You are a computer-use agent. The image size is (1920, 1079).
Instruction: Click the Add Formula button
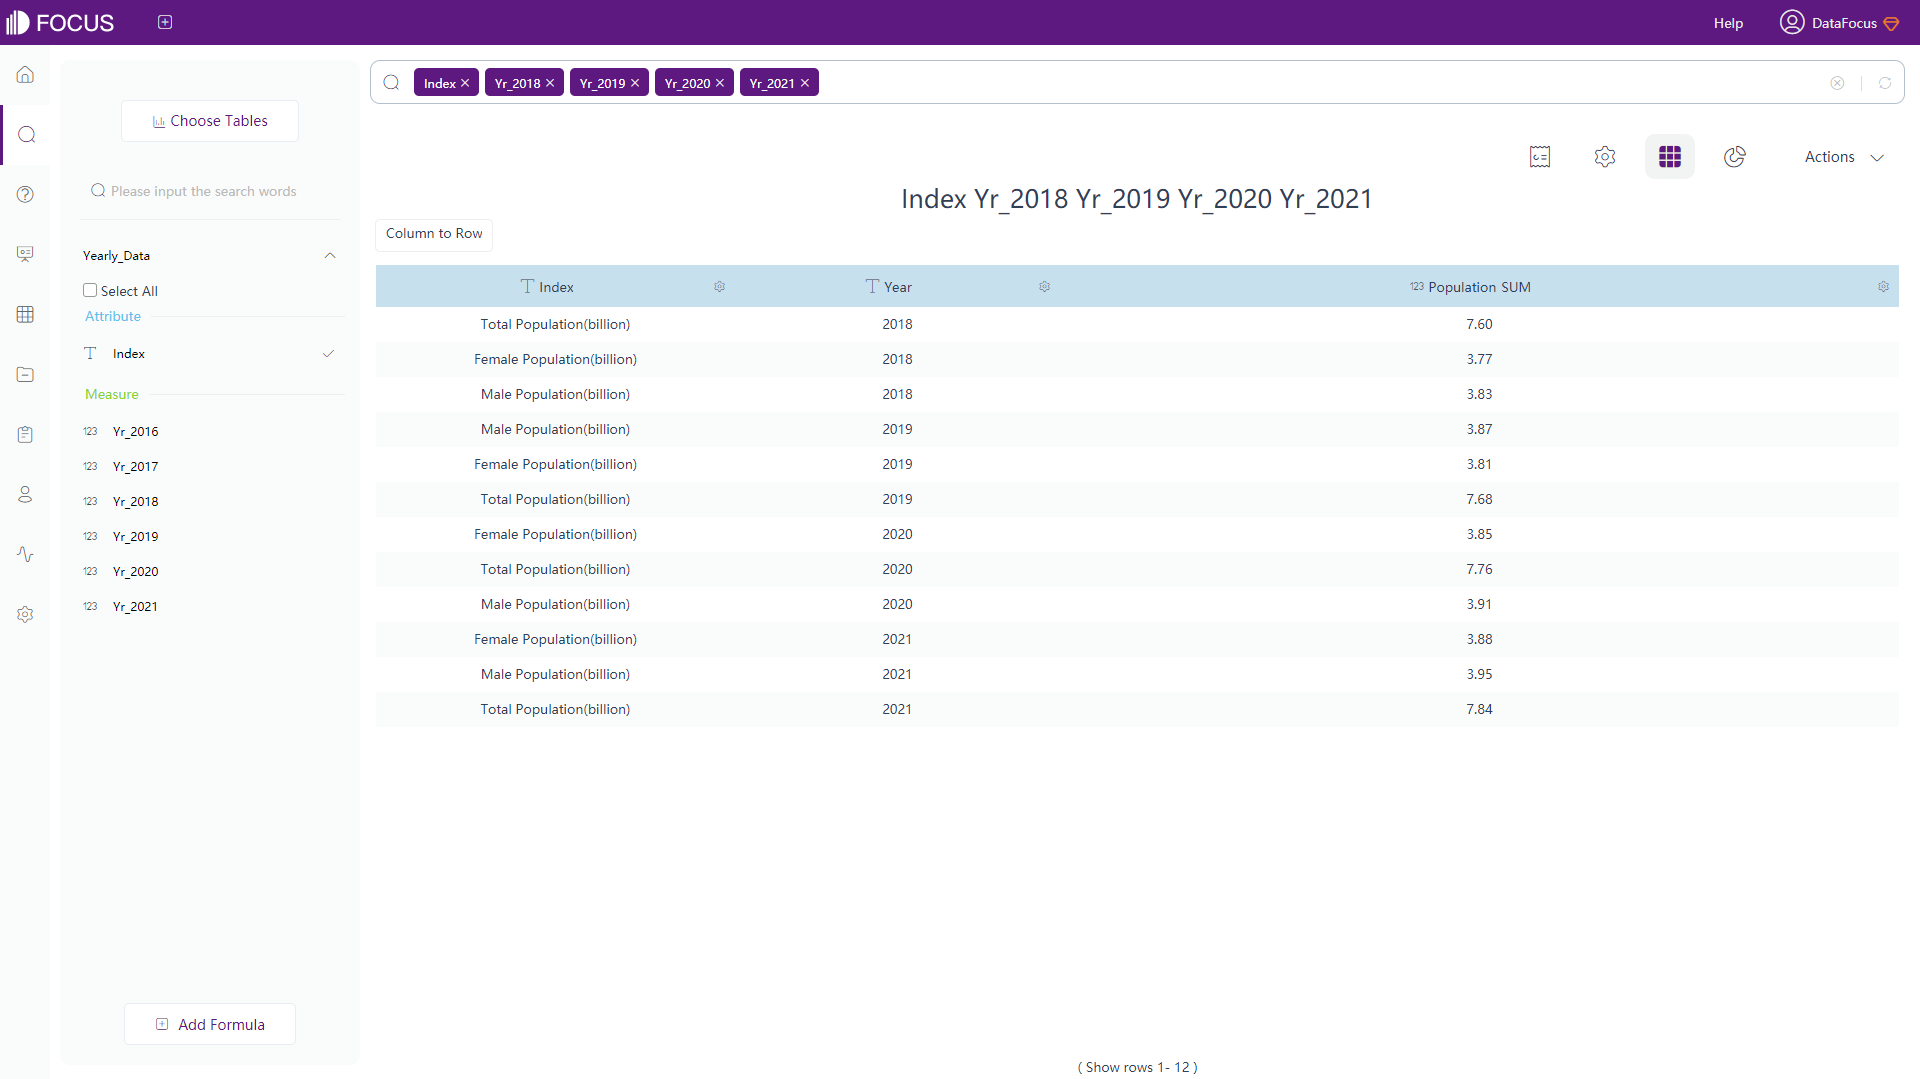coord(210,1024)
